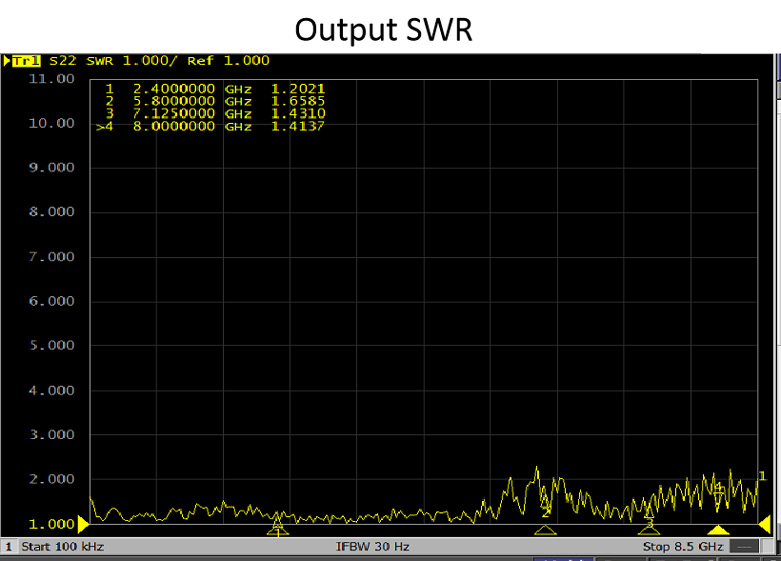Click the Start 100 kHz frequency field
781x561 pixels.
click(x=62, y=547)
